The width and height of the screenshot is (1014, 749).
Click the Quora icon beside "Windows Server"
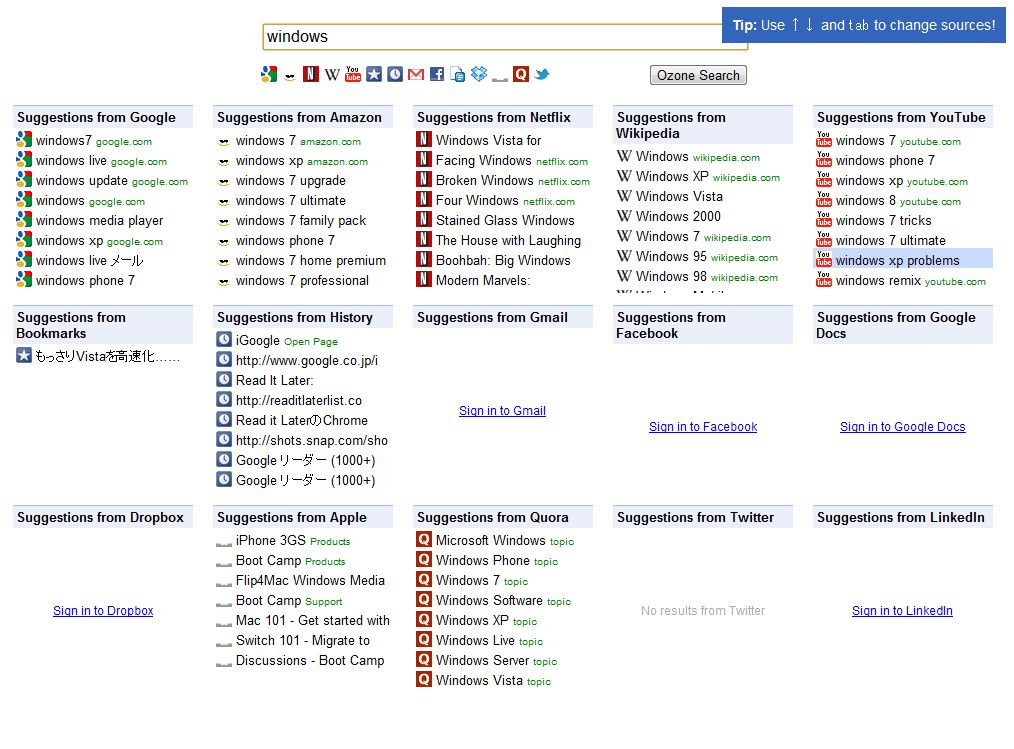pos(424,660)
